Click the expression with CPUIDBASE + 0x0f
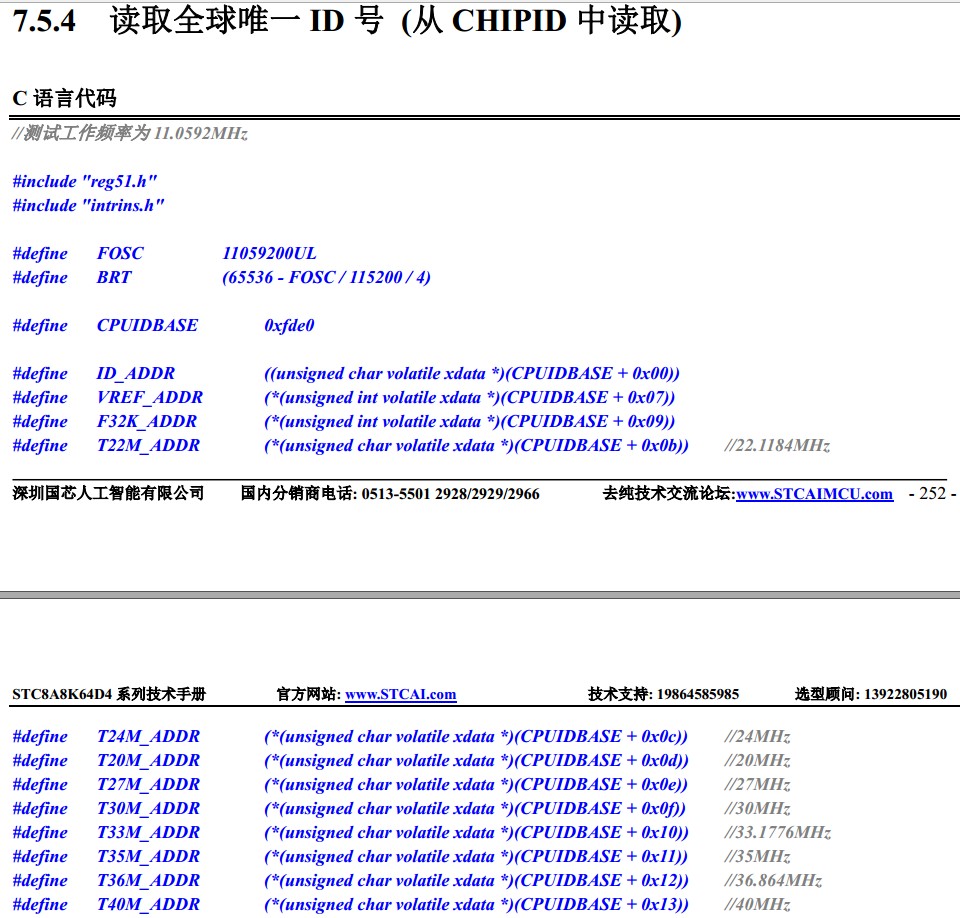Screen dimensions: 960x918 474,808
